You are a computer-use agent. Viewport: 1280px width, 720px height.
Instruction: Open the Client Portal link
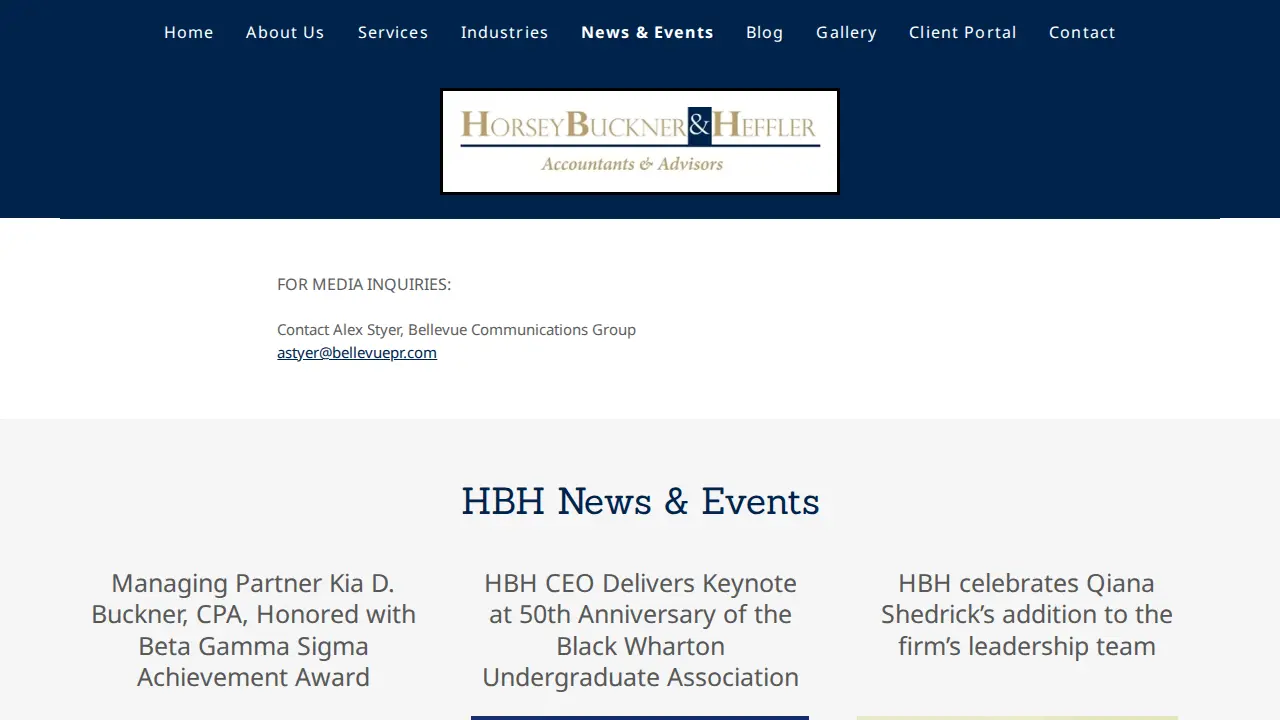point(963,32)
